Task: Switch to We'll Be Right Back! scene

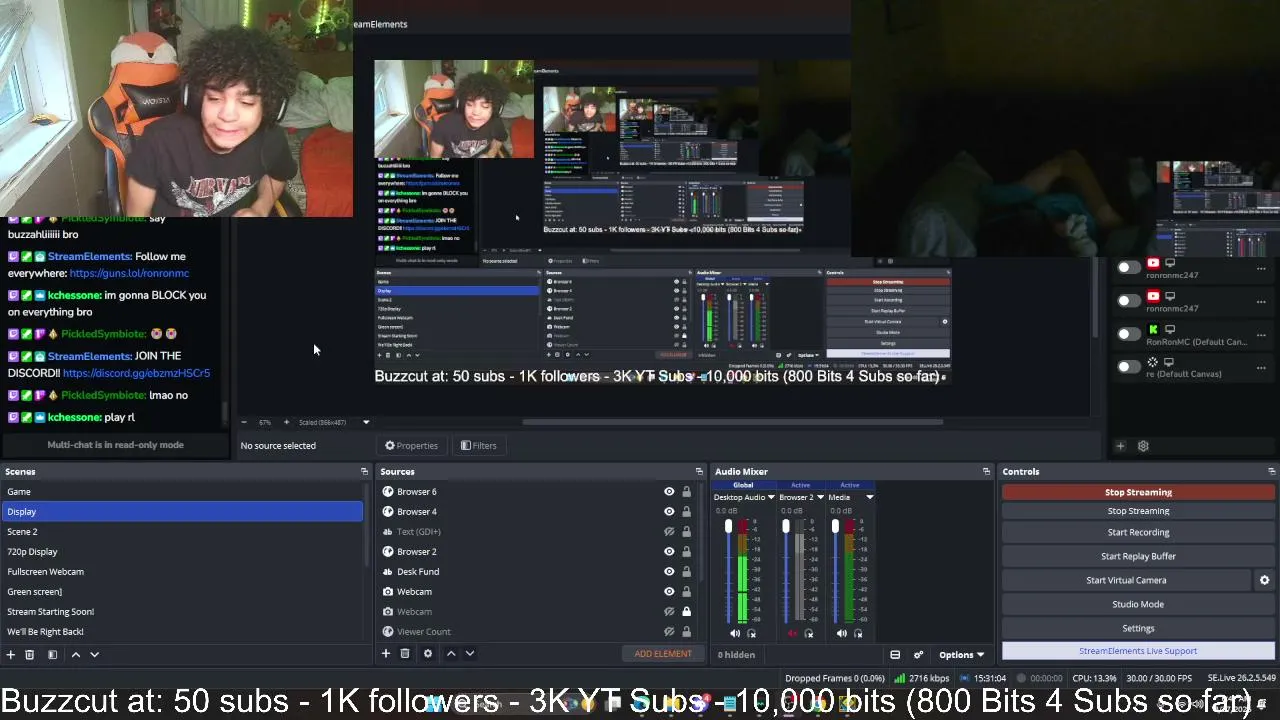Action: (x=182, y=631)
